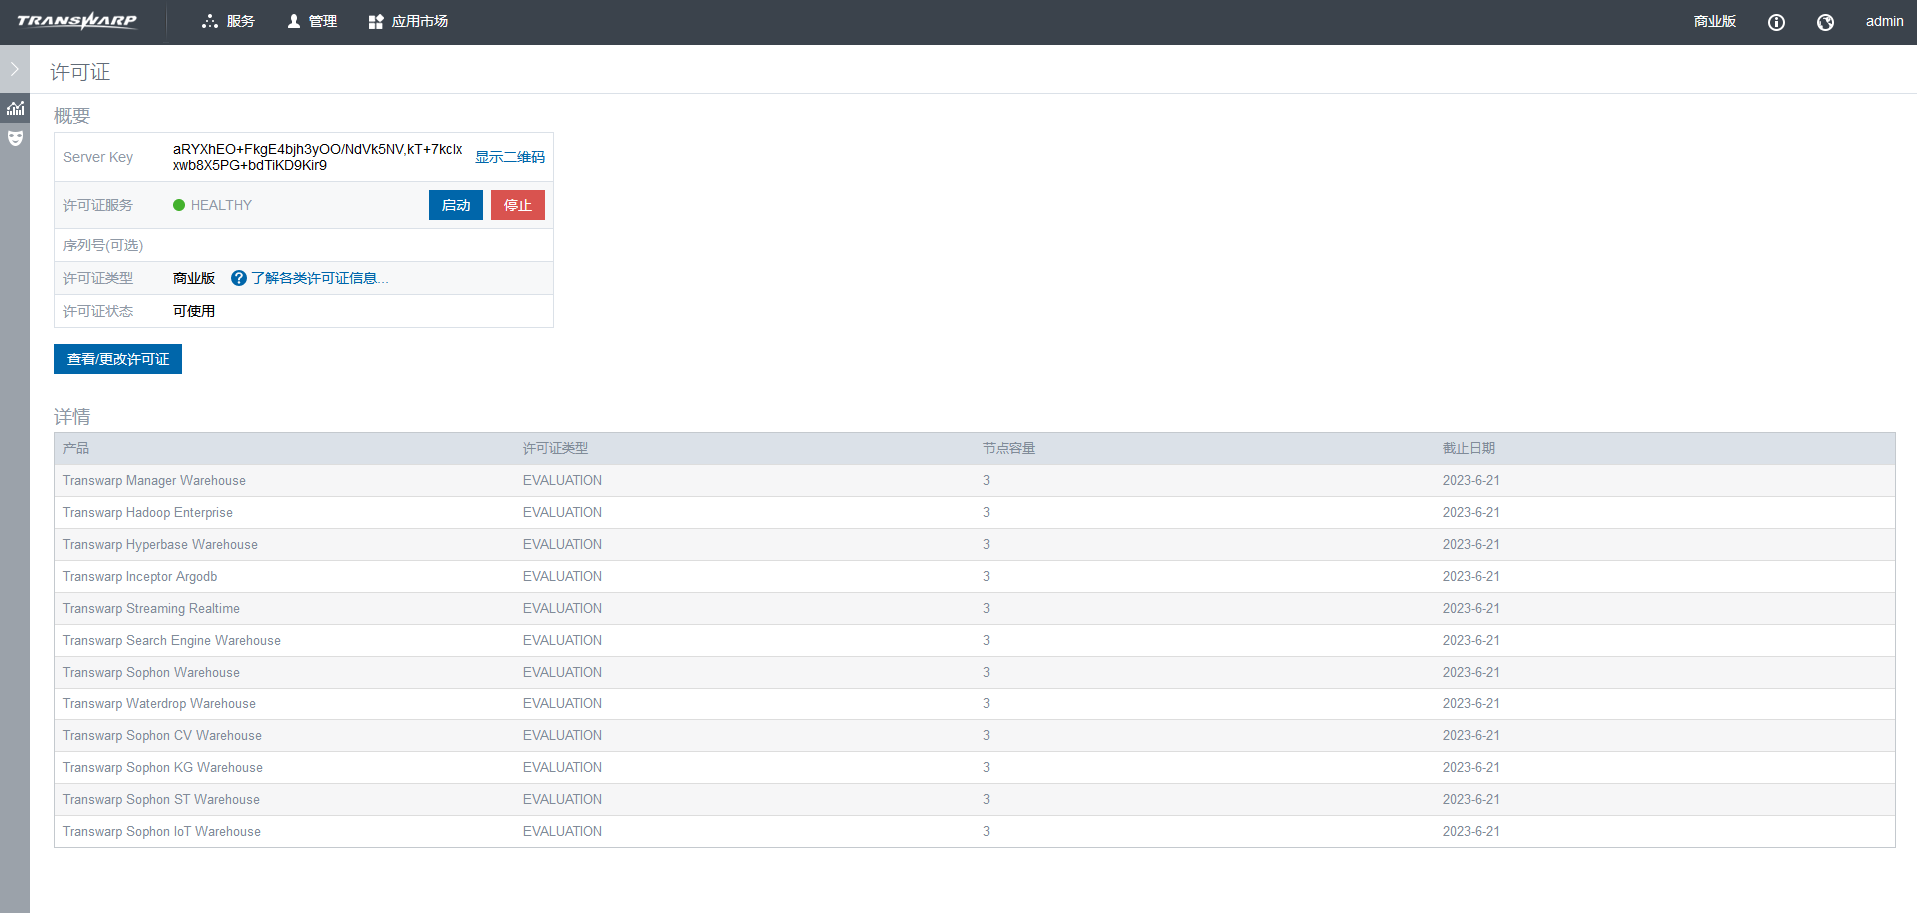Click the green HEALTHY status indicator
Viewport: 1917px width, 913px height.
point(179,205)
